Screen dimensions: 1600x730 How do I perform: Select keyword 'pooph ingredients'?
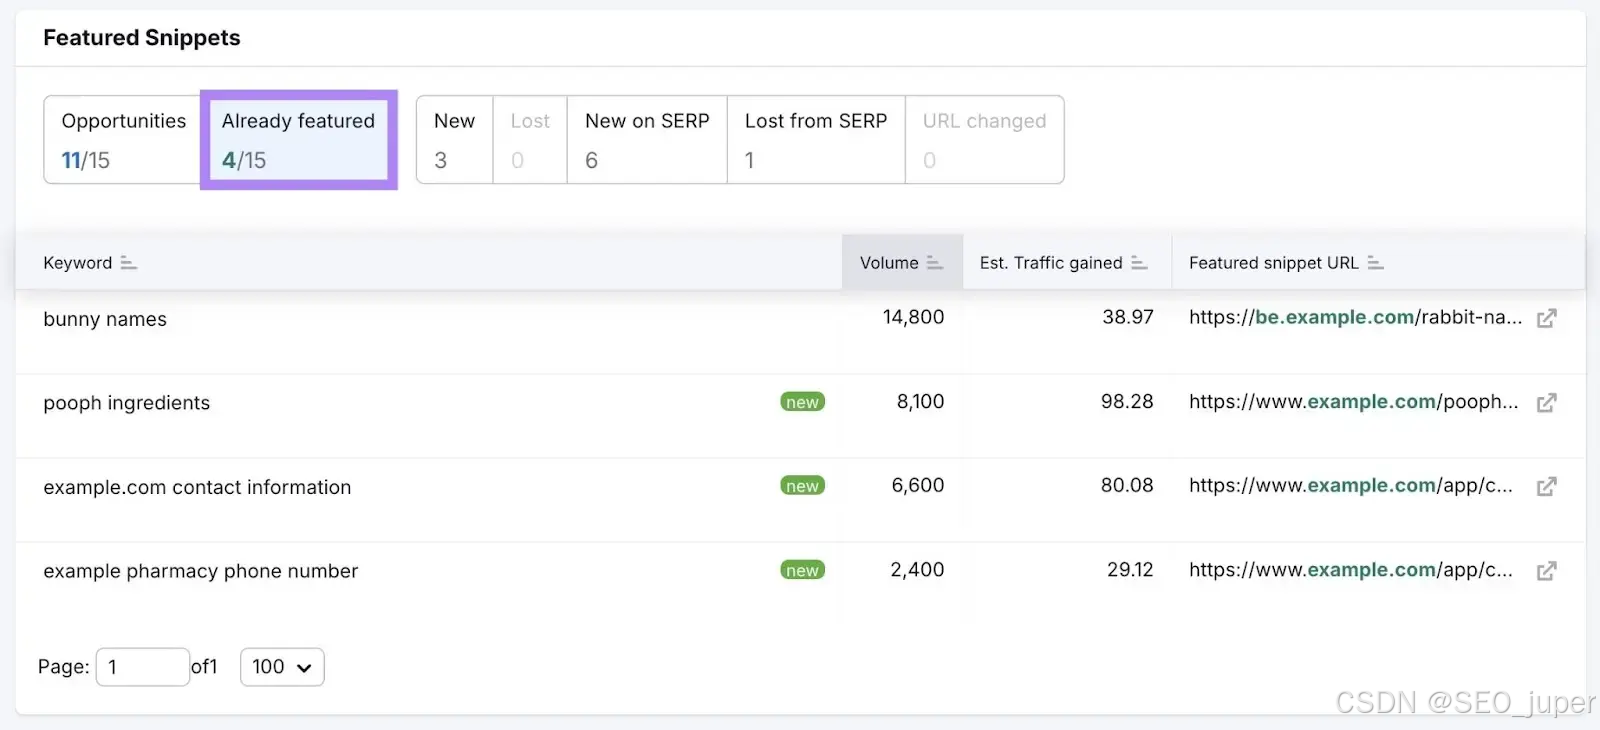pos(127,403)
